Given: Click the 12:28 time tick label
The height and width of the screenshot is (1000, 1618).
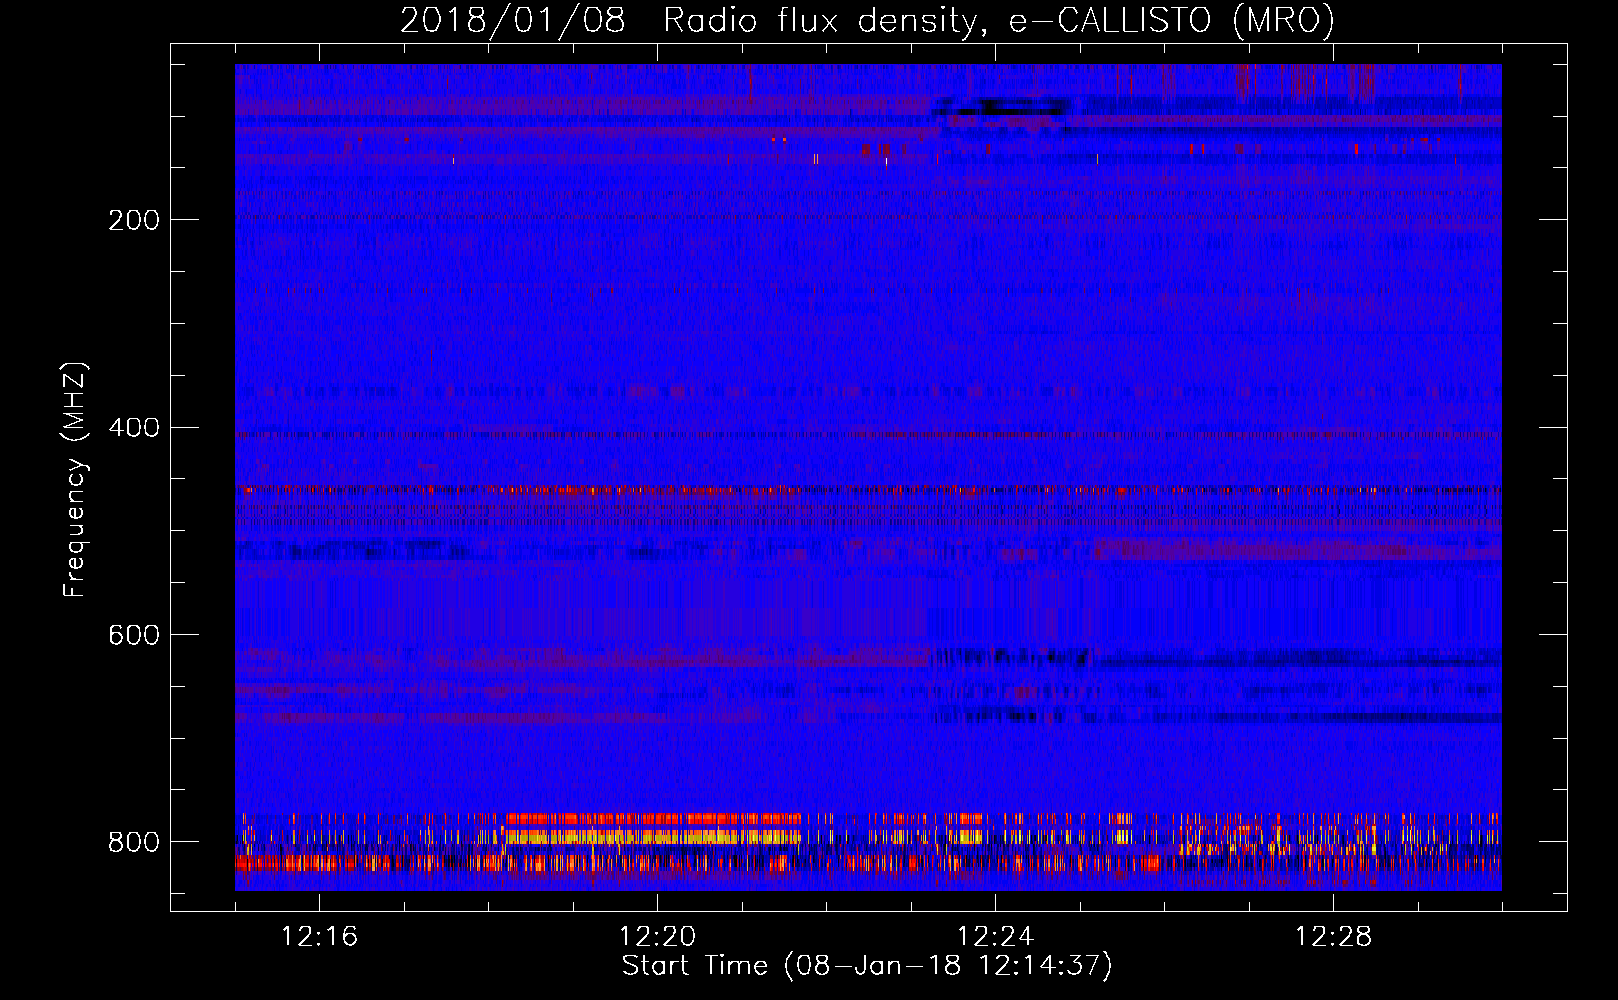Looking at the screenshot, I should (x=1333, y=937).
